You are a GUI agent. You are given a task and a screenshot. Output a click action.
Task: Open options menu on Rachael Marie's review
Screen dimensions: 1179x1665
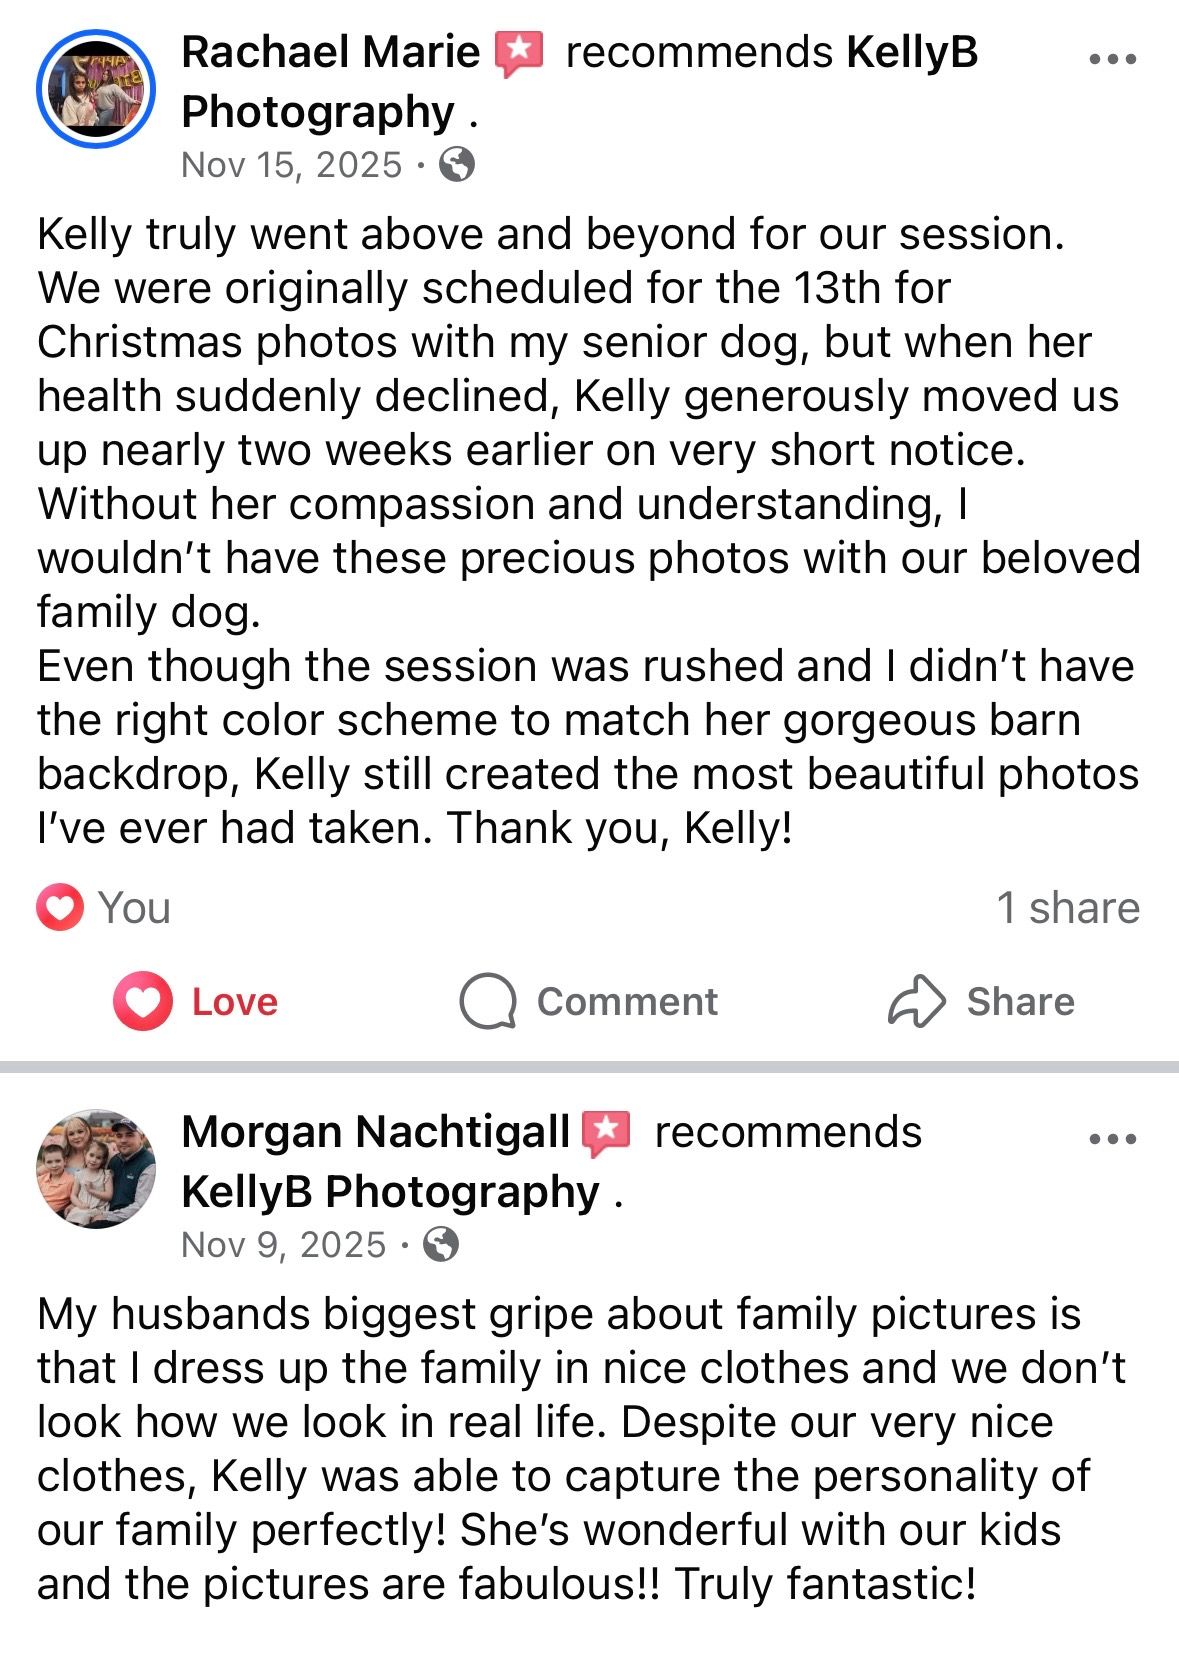point(1113,59)
